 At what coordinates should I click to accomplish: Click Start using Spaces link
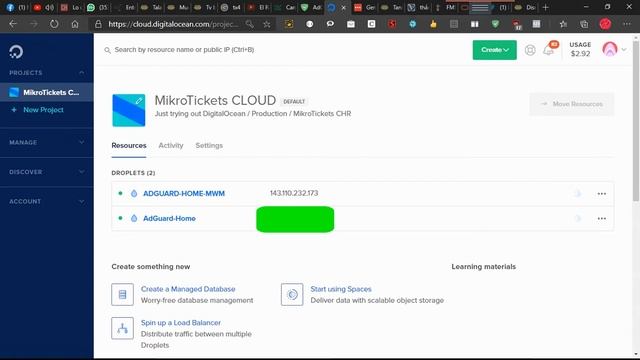point(341,289)
